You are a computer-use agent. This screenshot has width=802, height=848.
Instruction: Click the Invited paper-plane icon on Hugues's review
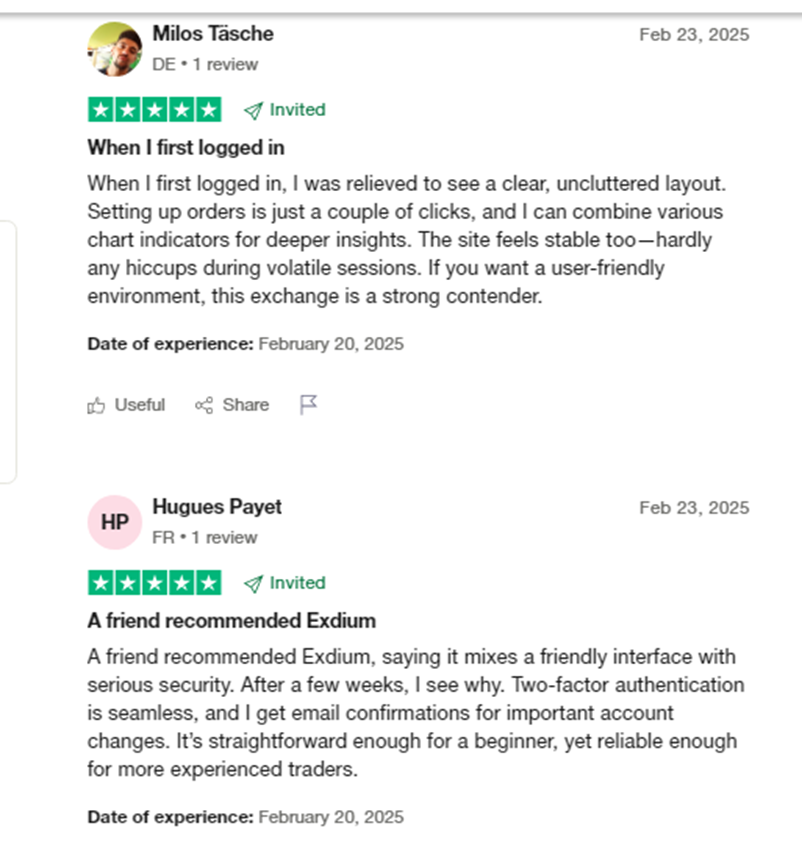253,583
